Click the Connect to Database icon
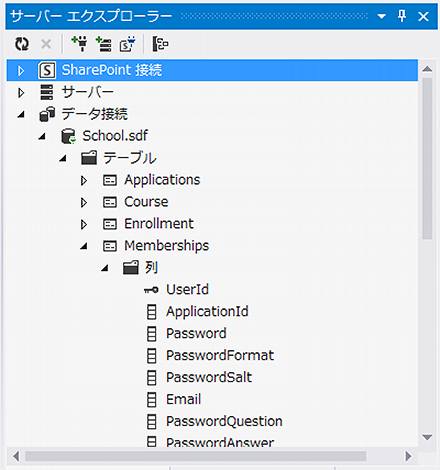Image resolution: width=440 pixels, height=470 pixels. click(79, 44)
